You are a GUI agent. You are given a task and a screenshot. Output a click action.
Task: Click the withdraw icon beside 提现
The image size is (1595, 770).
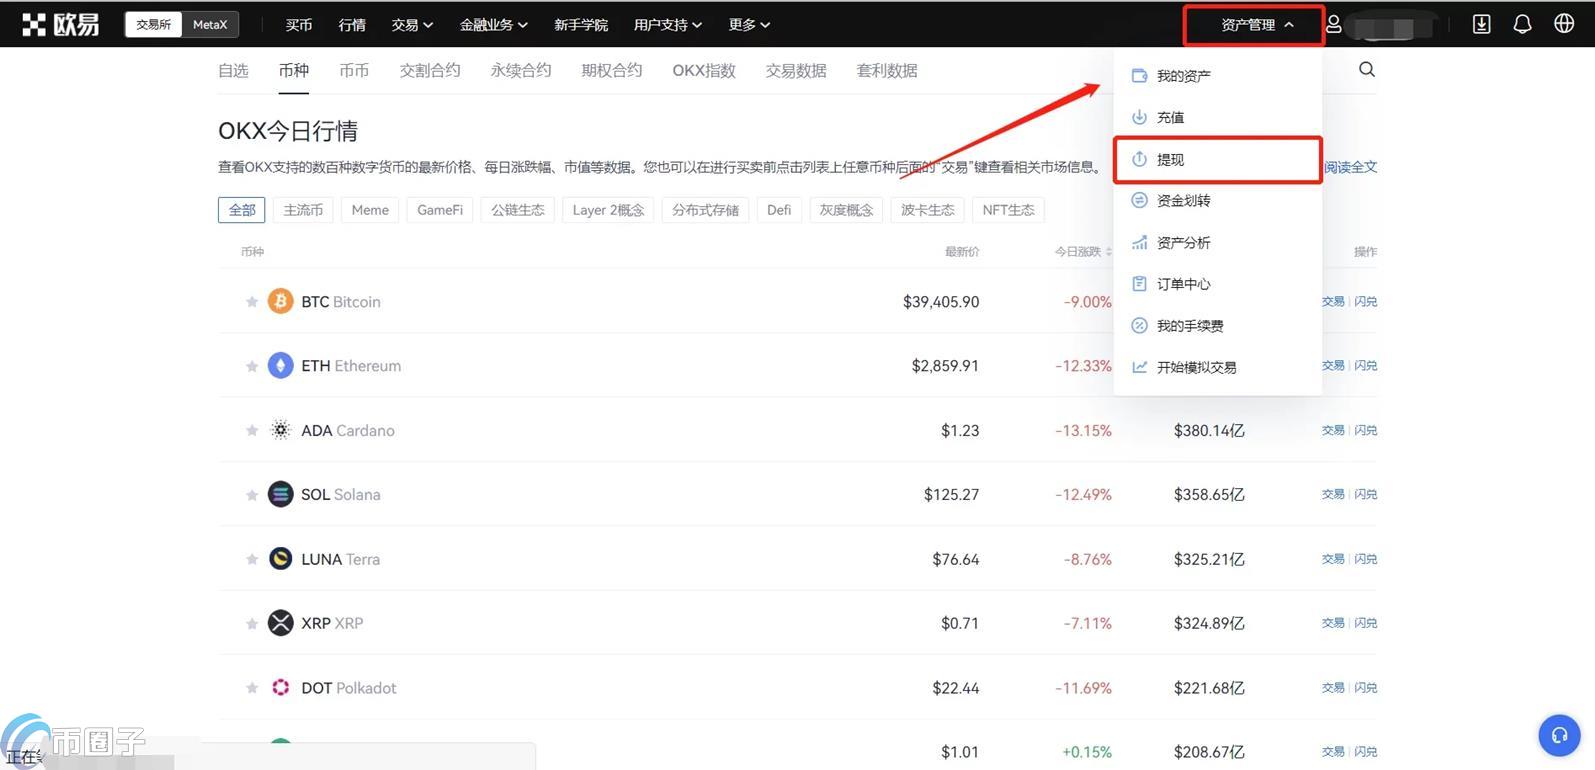point(1139,159)
